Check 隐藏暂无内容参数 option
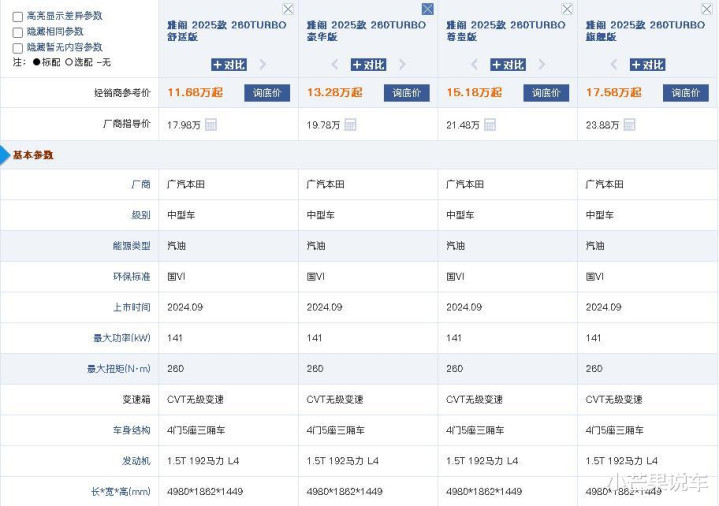The width and height of the screenshot is (719, 506). pos(18,48)
